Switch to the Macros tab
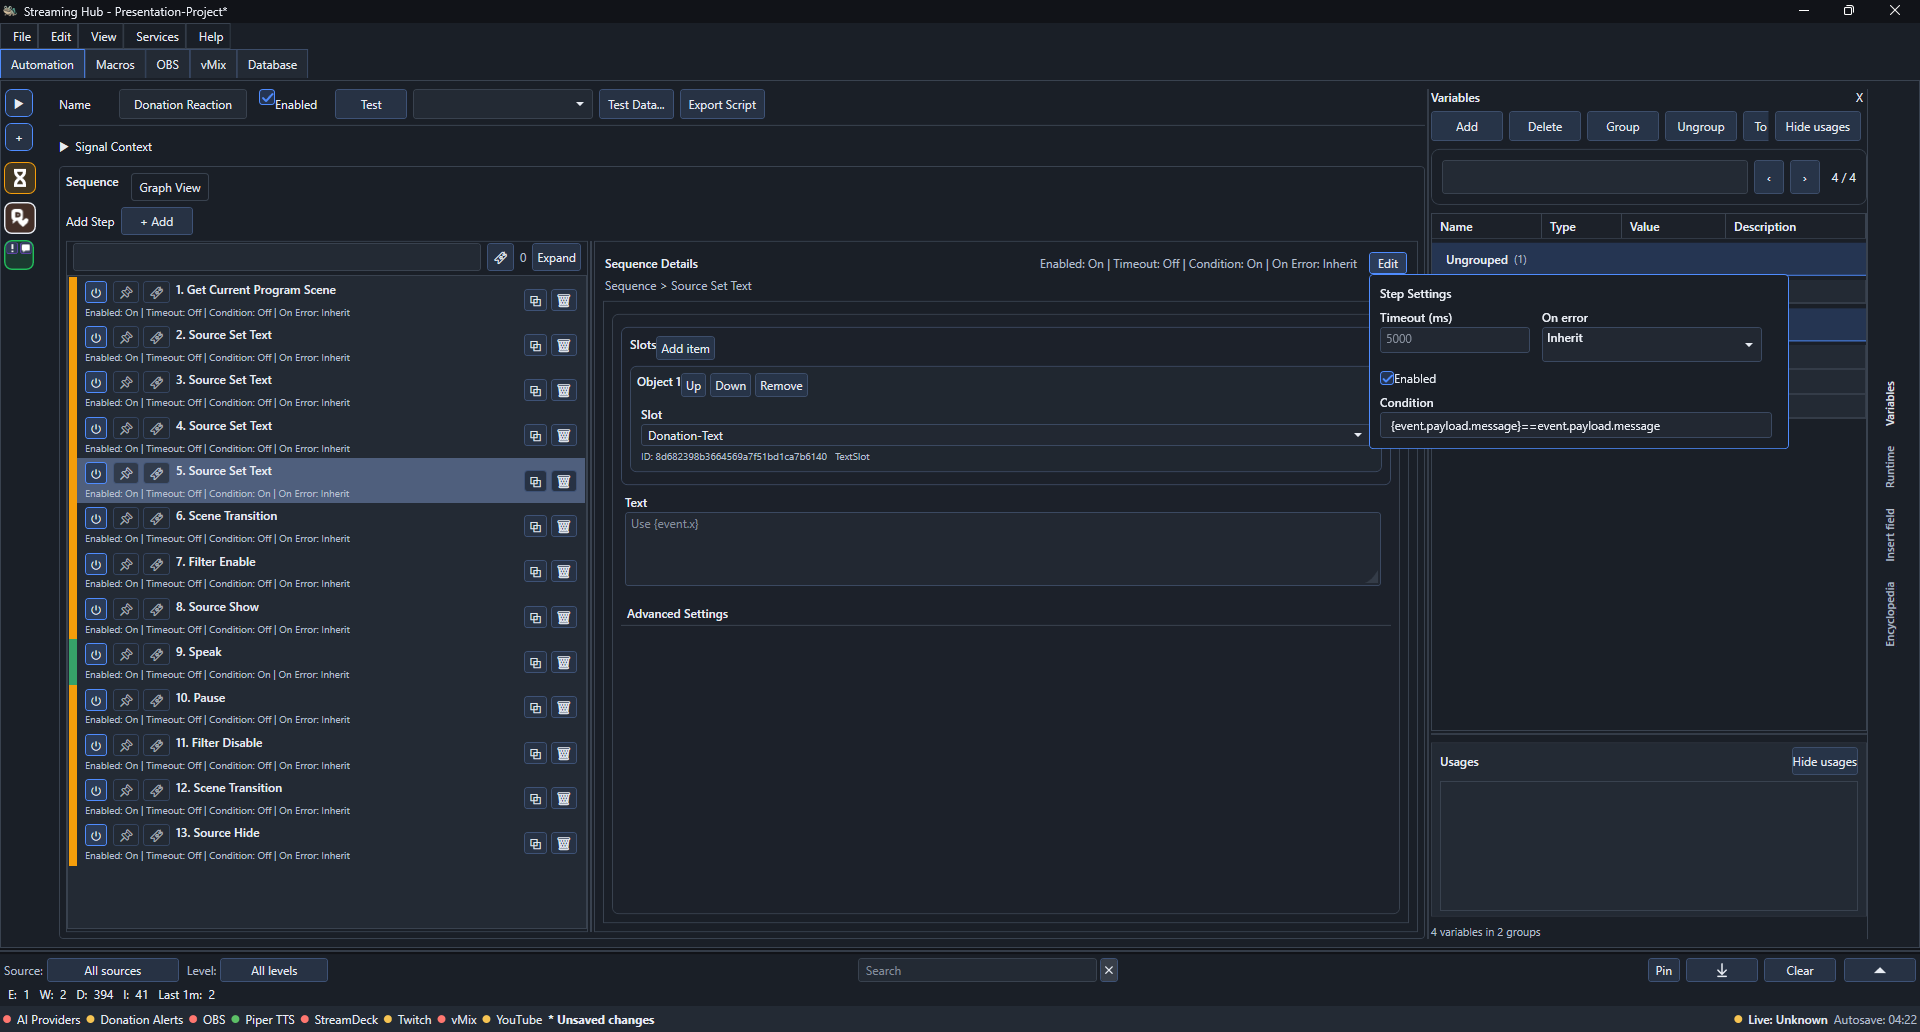 pyautogui.click(x=115, y=65)
